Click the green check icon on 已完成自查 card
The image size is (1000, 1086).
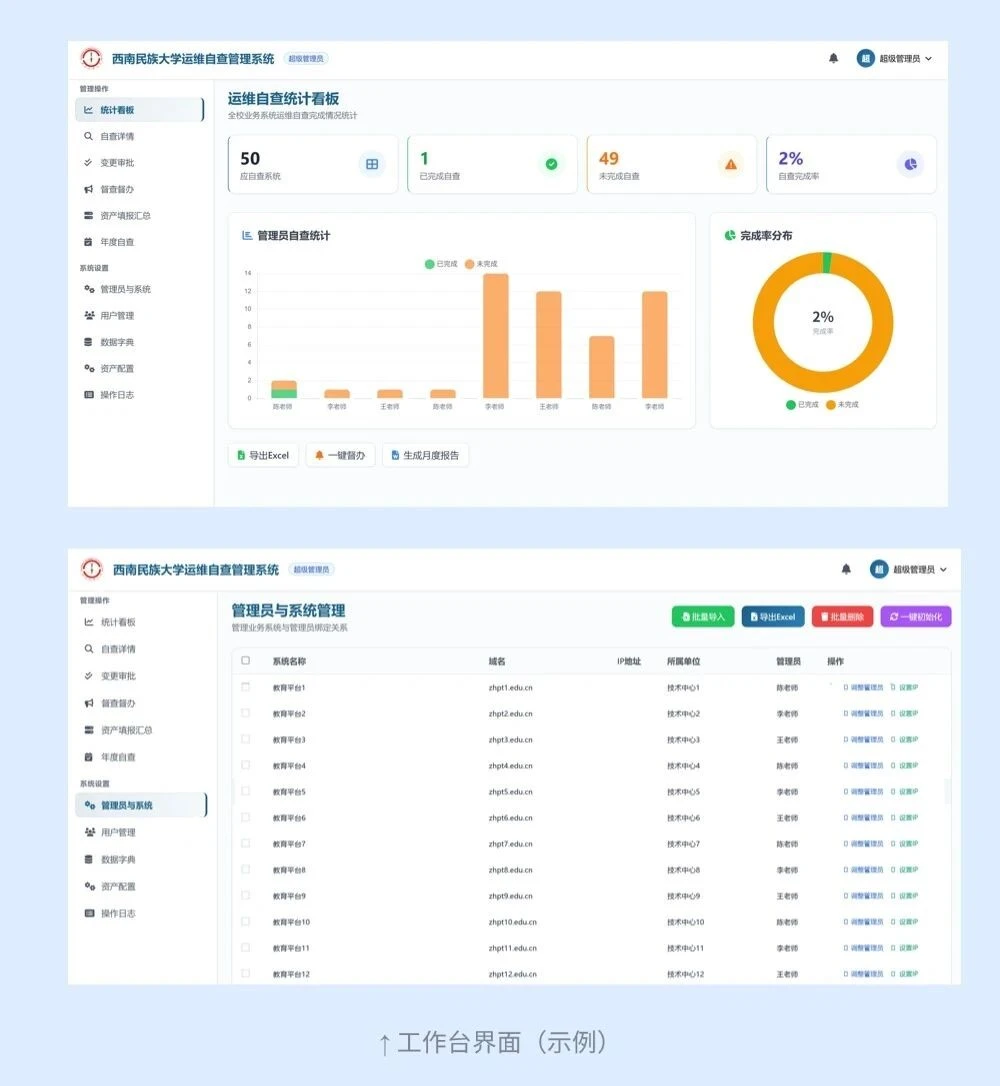[x=551, y=164]
